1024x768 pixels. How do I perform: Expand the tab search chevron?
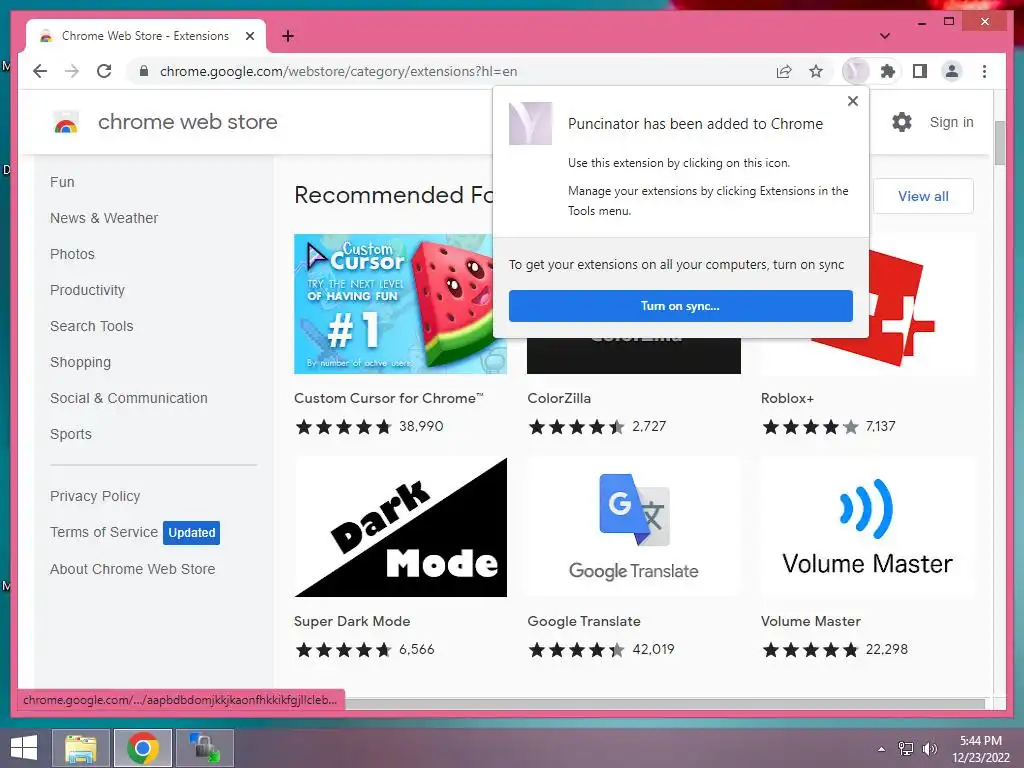[x=884, y=36]
